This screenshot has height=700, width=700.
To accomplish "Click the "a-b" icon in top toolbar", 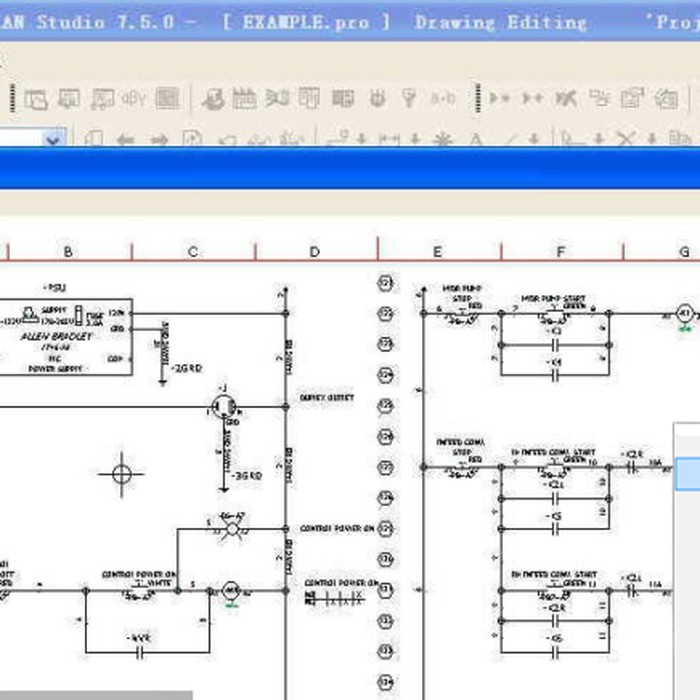I will (x=442, y=98).
